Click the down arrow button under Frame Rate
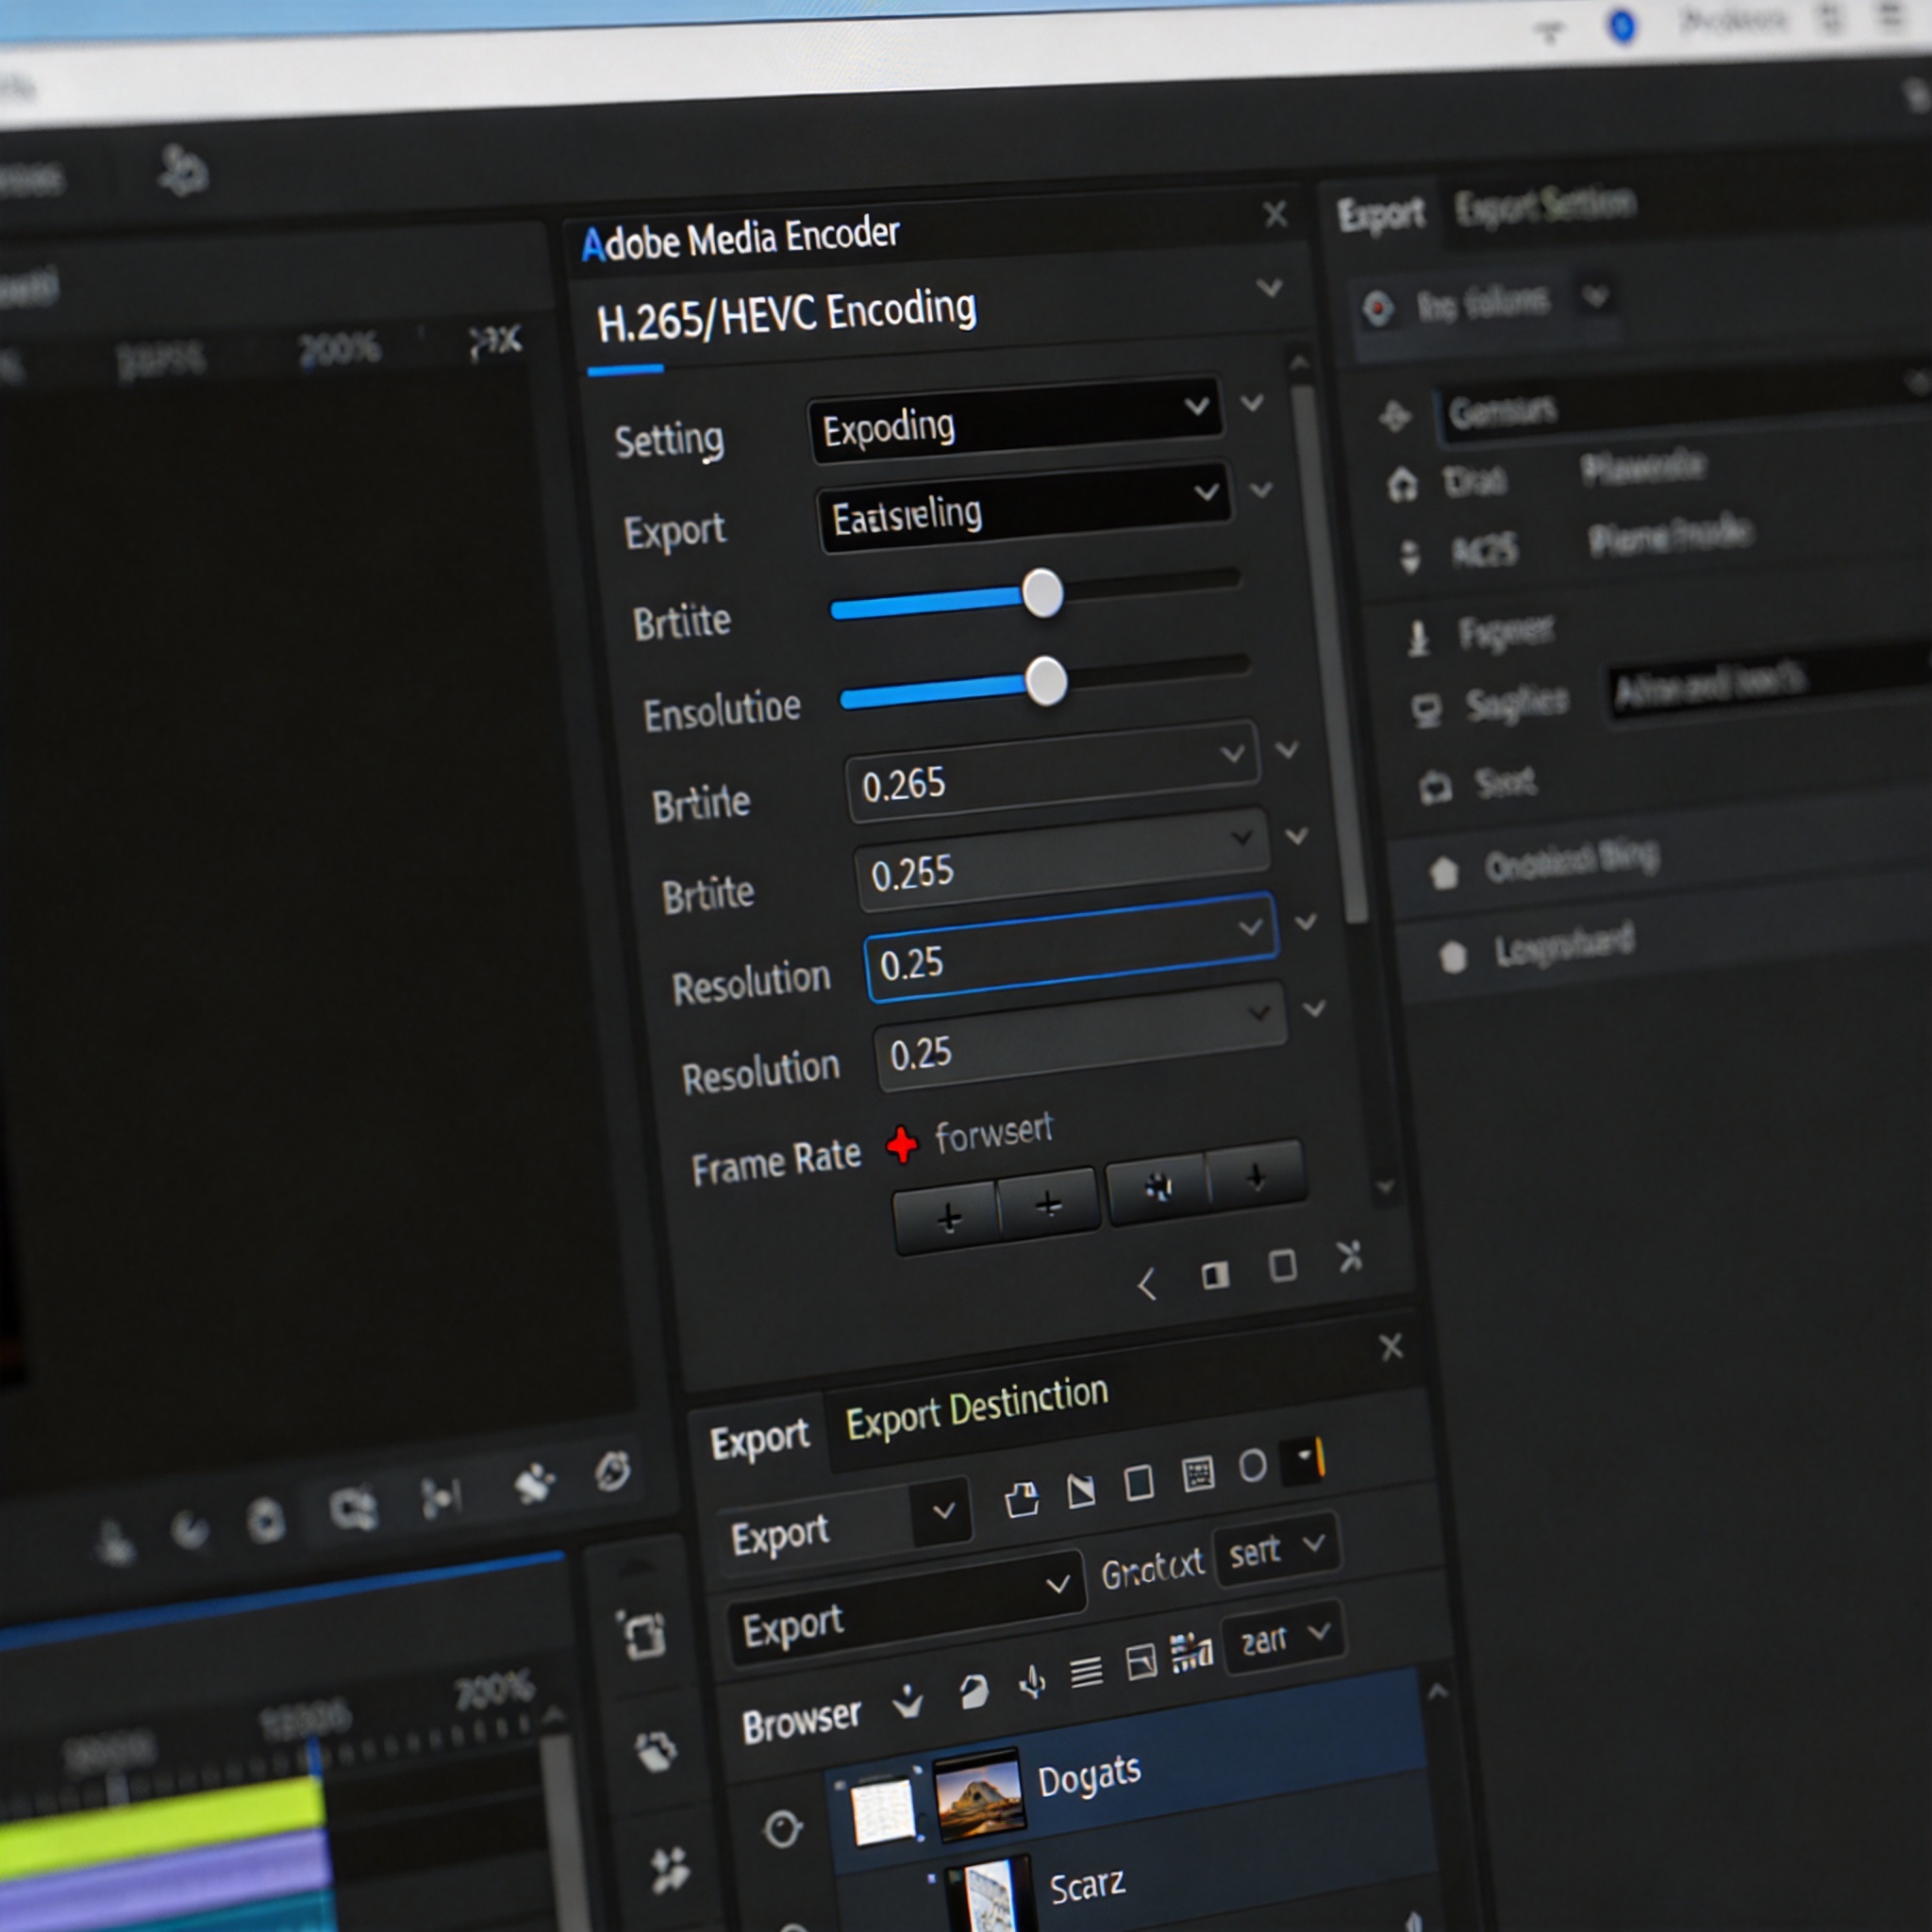1932x1932 pixels. 1256,1176
